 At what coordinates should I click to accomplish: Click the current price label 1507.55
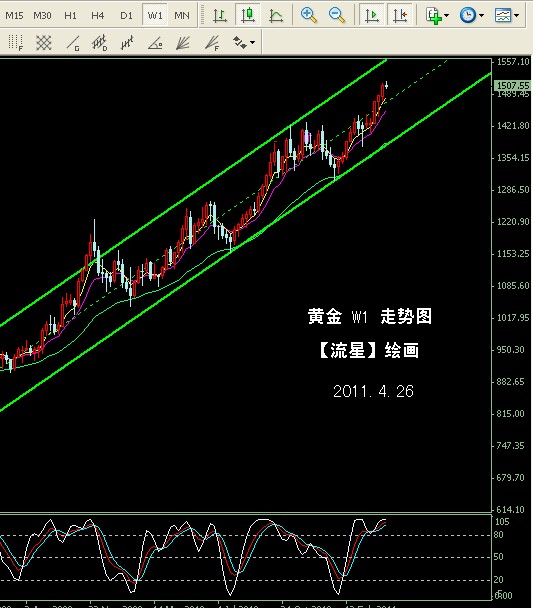point(513,86)
